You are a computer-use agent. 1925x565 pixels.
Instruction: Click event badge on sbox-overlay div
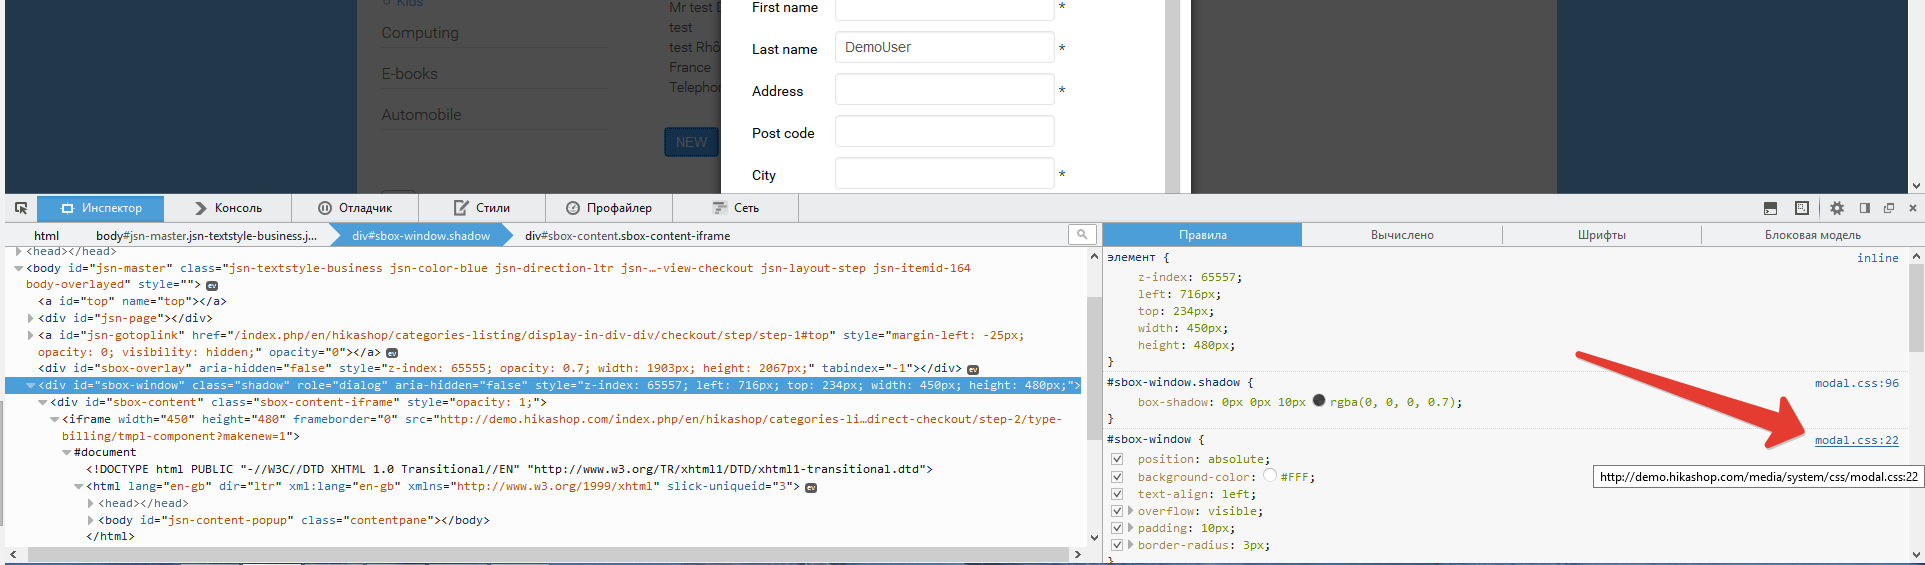point(973,369)
